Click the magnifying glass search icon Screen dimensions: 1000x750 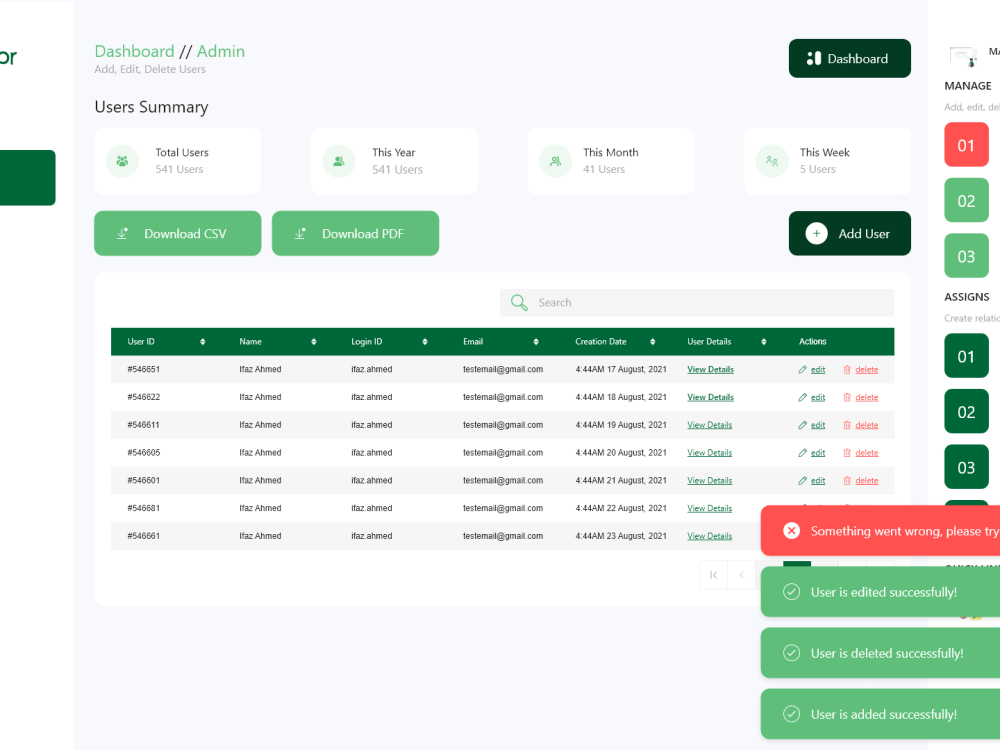point(519,302)
